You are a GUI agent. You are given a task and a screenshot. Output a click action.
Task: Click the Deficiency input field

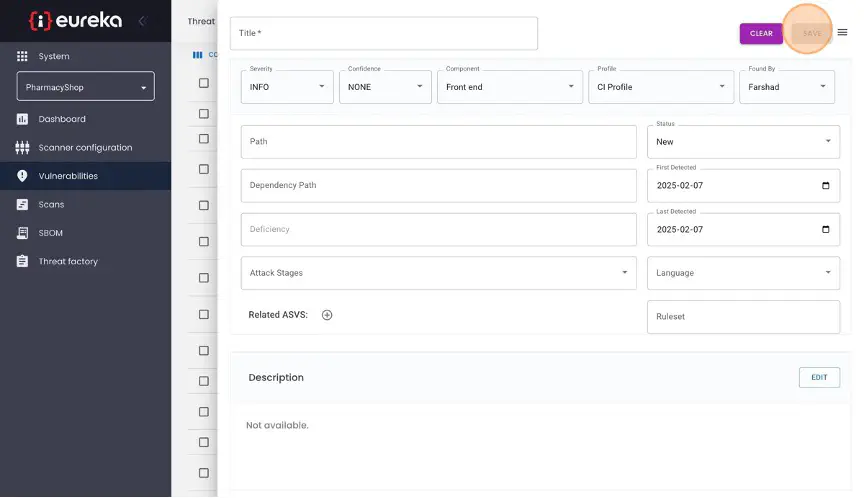tap(438, 229)
